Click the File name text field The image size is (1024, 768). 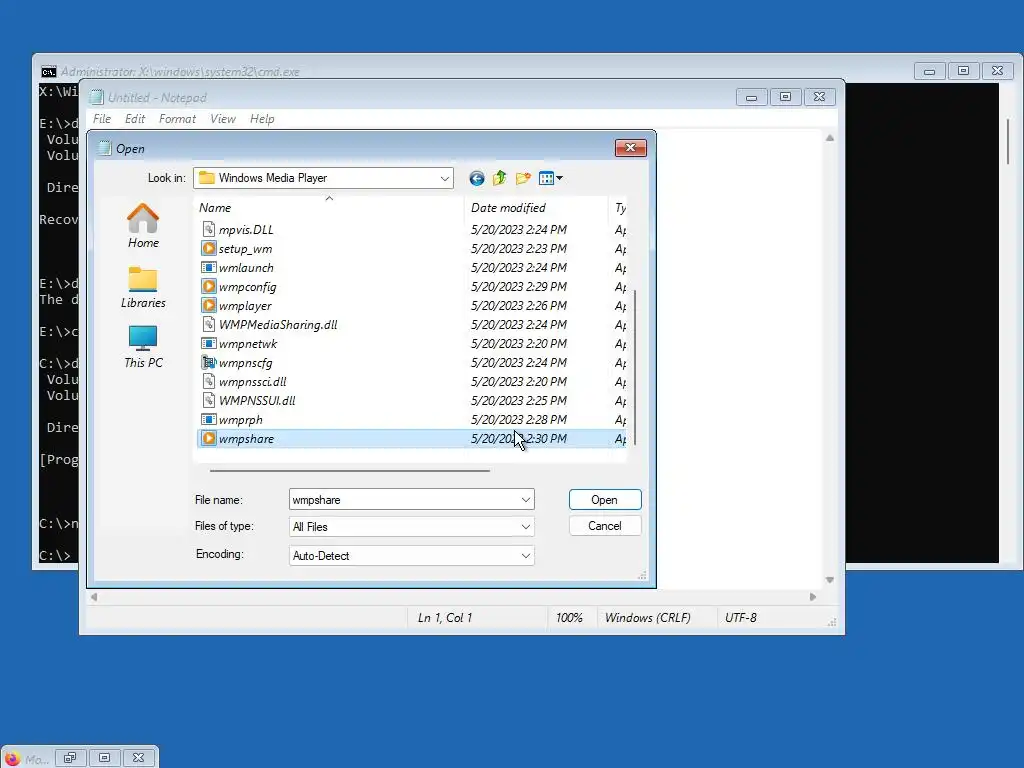pos(404,500)
